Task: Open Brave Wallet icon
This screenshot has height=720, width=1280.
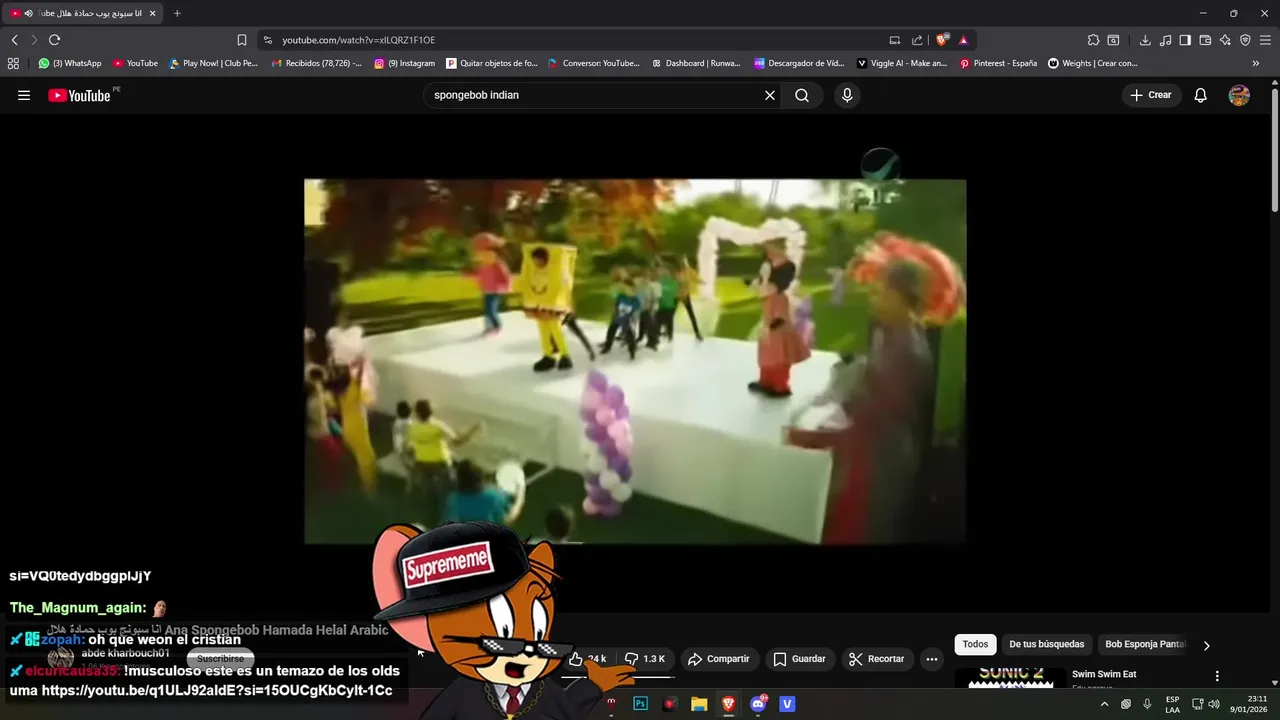Action: click(x=1205, y=40)
